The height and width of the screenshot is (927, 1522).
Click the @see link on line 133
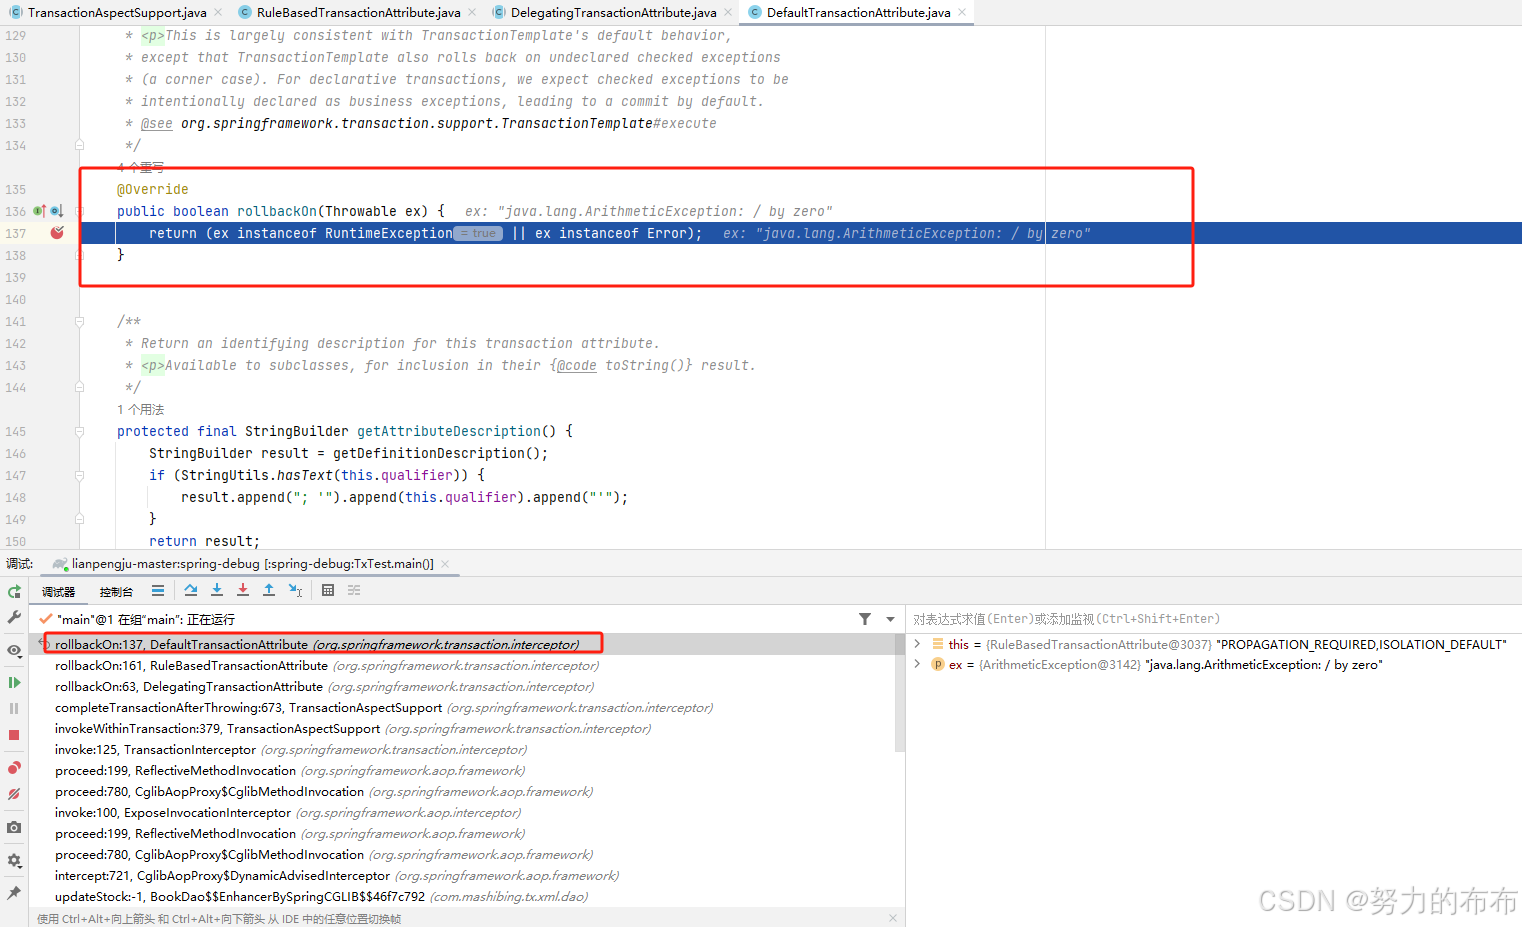click(x=157, y=123)
